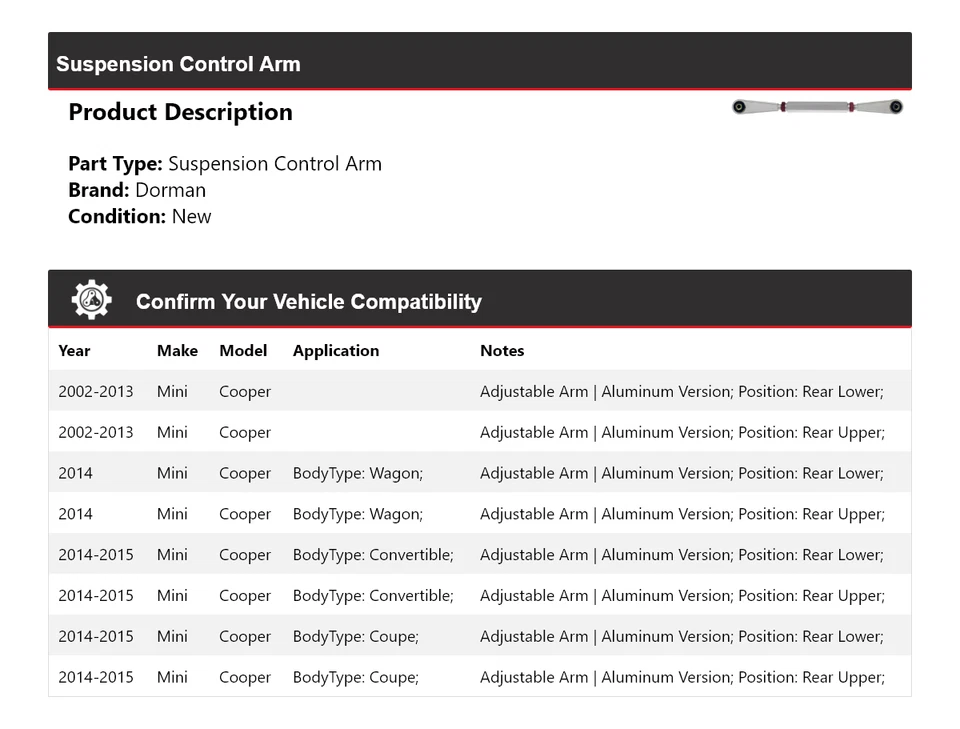Click the control arm product image
Viewport: 960px width, 729px height.
click(817, 107)
